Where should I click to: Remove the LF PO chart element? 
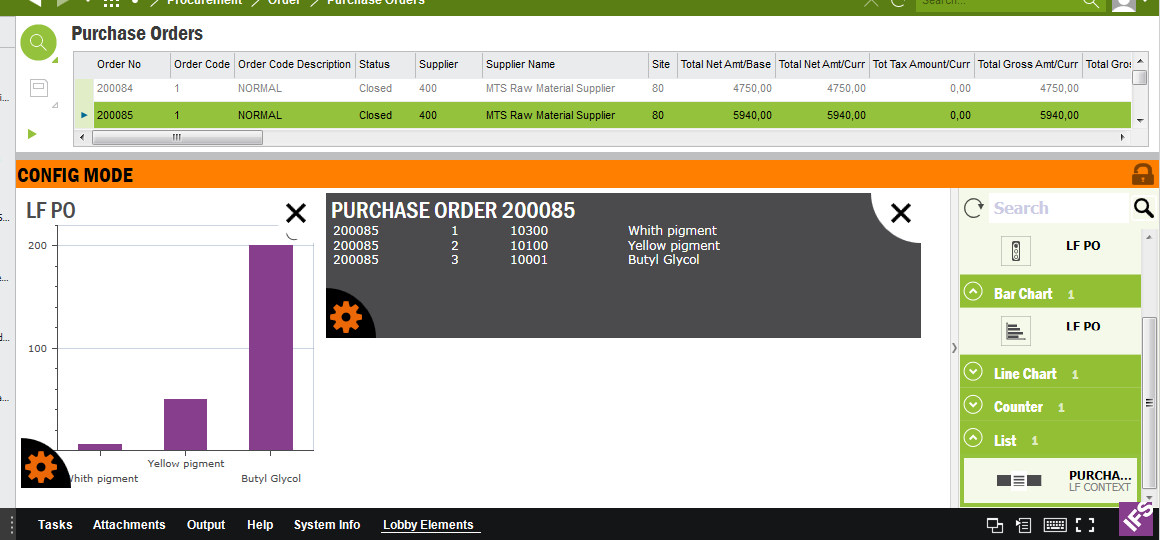pyautogui.click(x=295, y=213)
